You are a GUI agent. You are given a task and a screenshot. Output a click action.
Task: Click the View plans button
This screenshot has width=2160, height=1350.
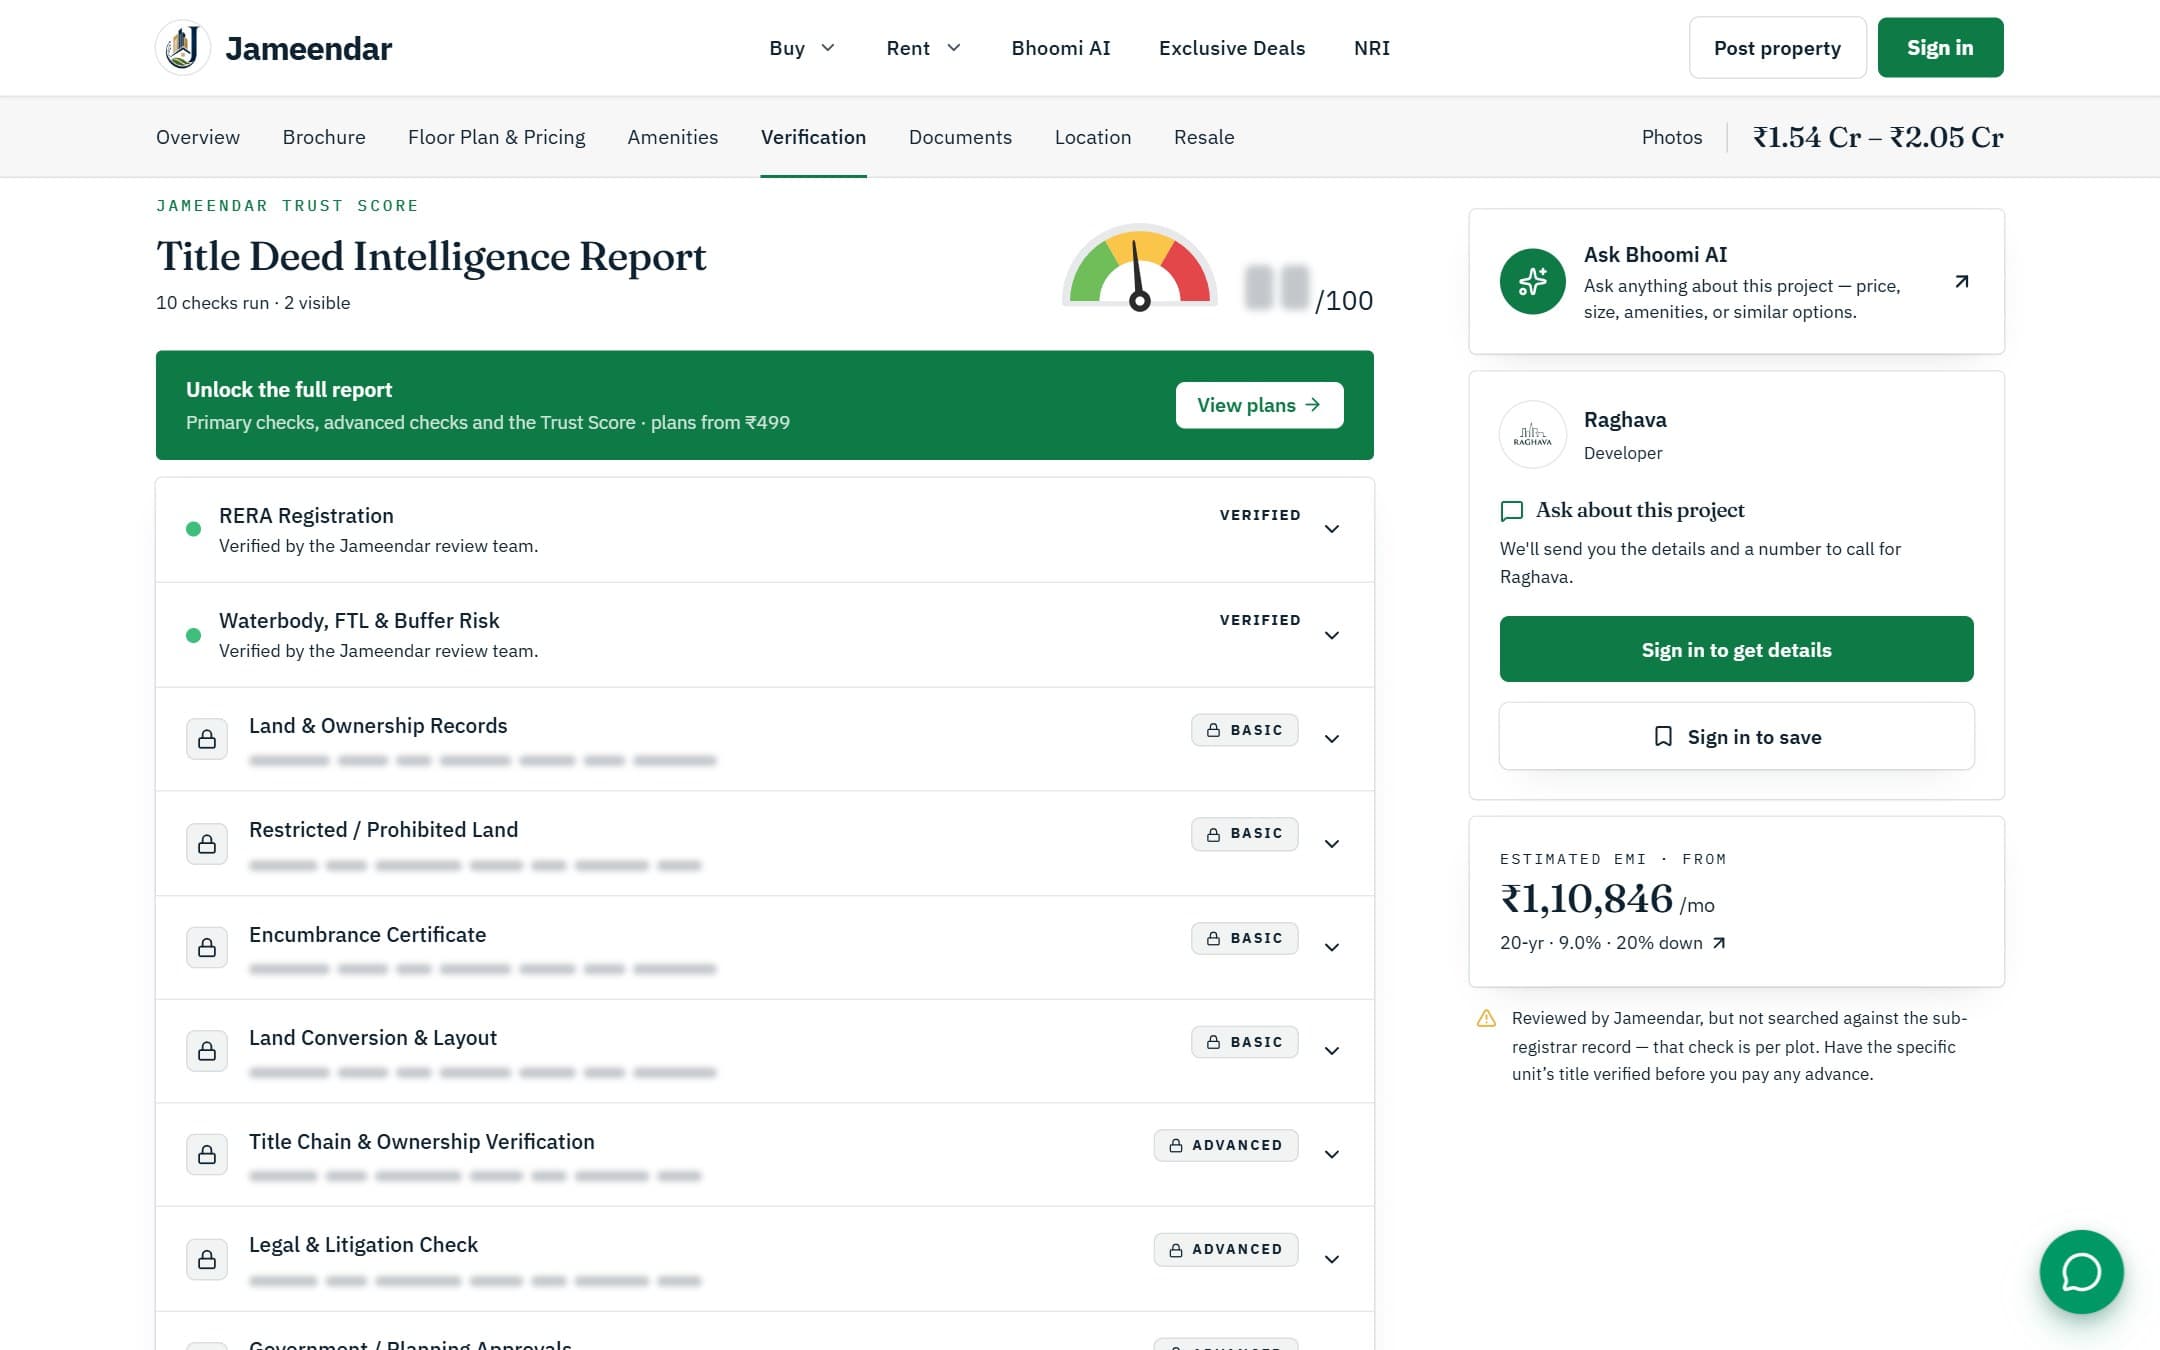pos(1259,405)
